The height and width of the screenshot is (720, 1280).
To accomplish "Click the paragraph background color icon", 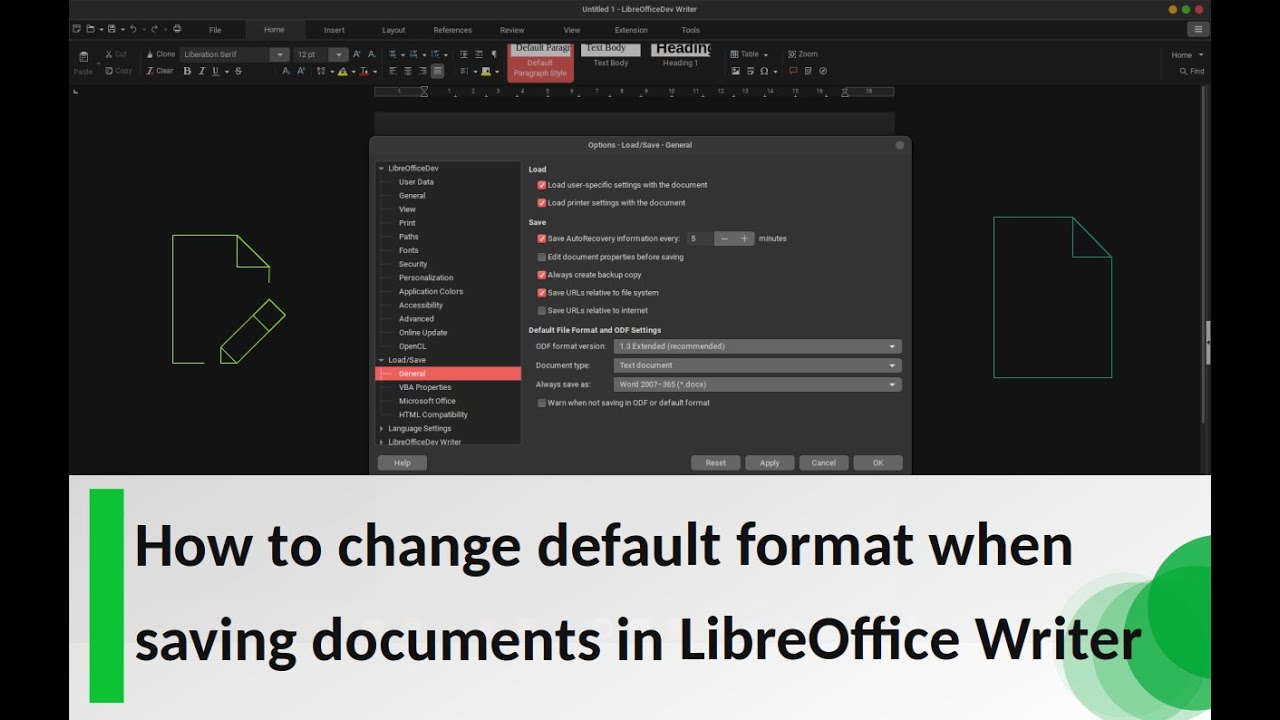I will click(x=486, y=71).
